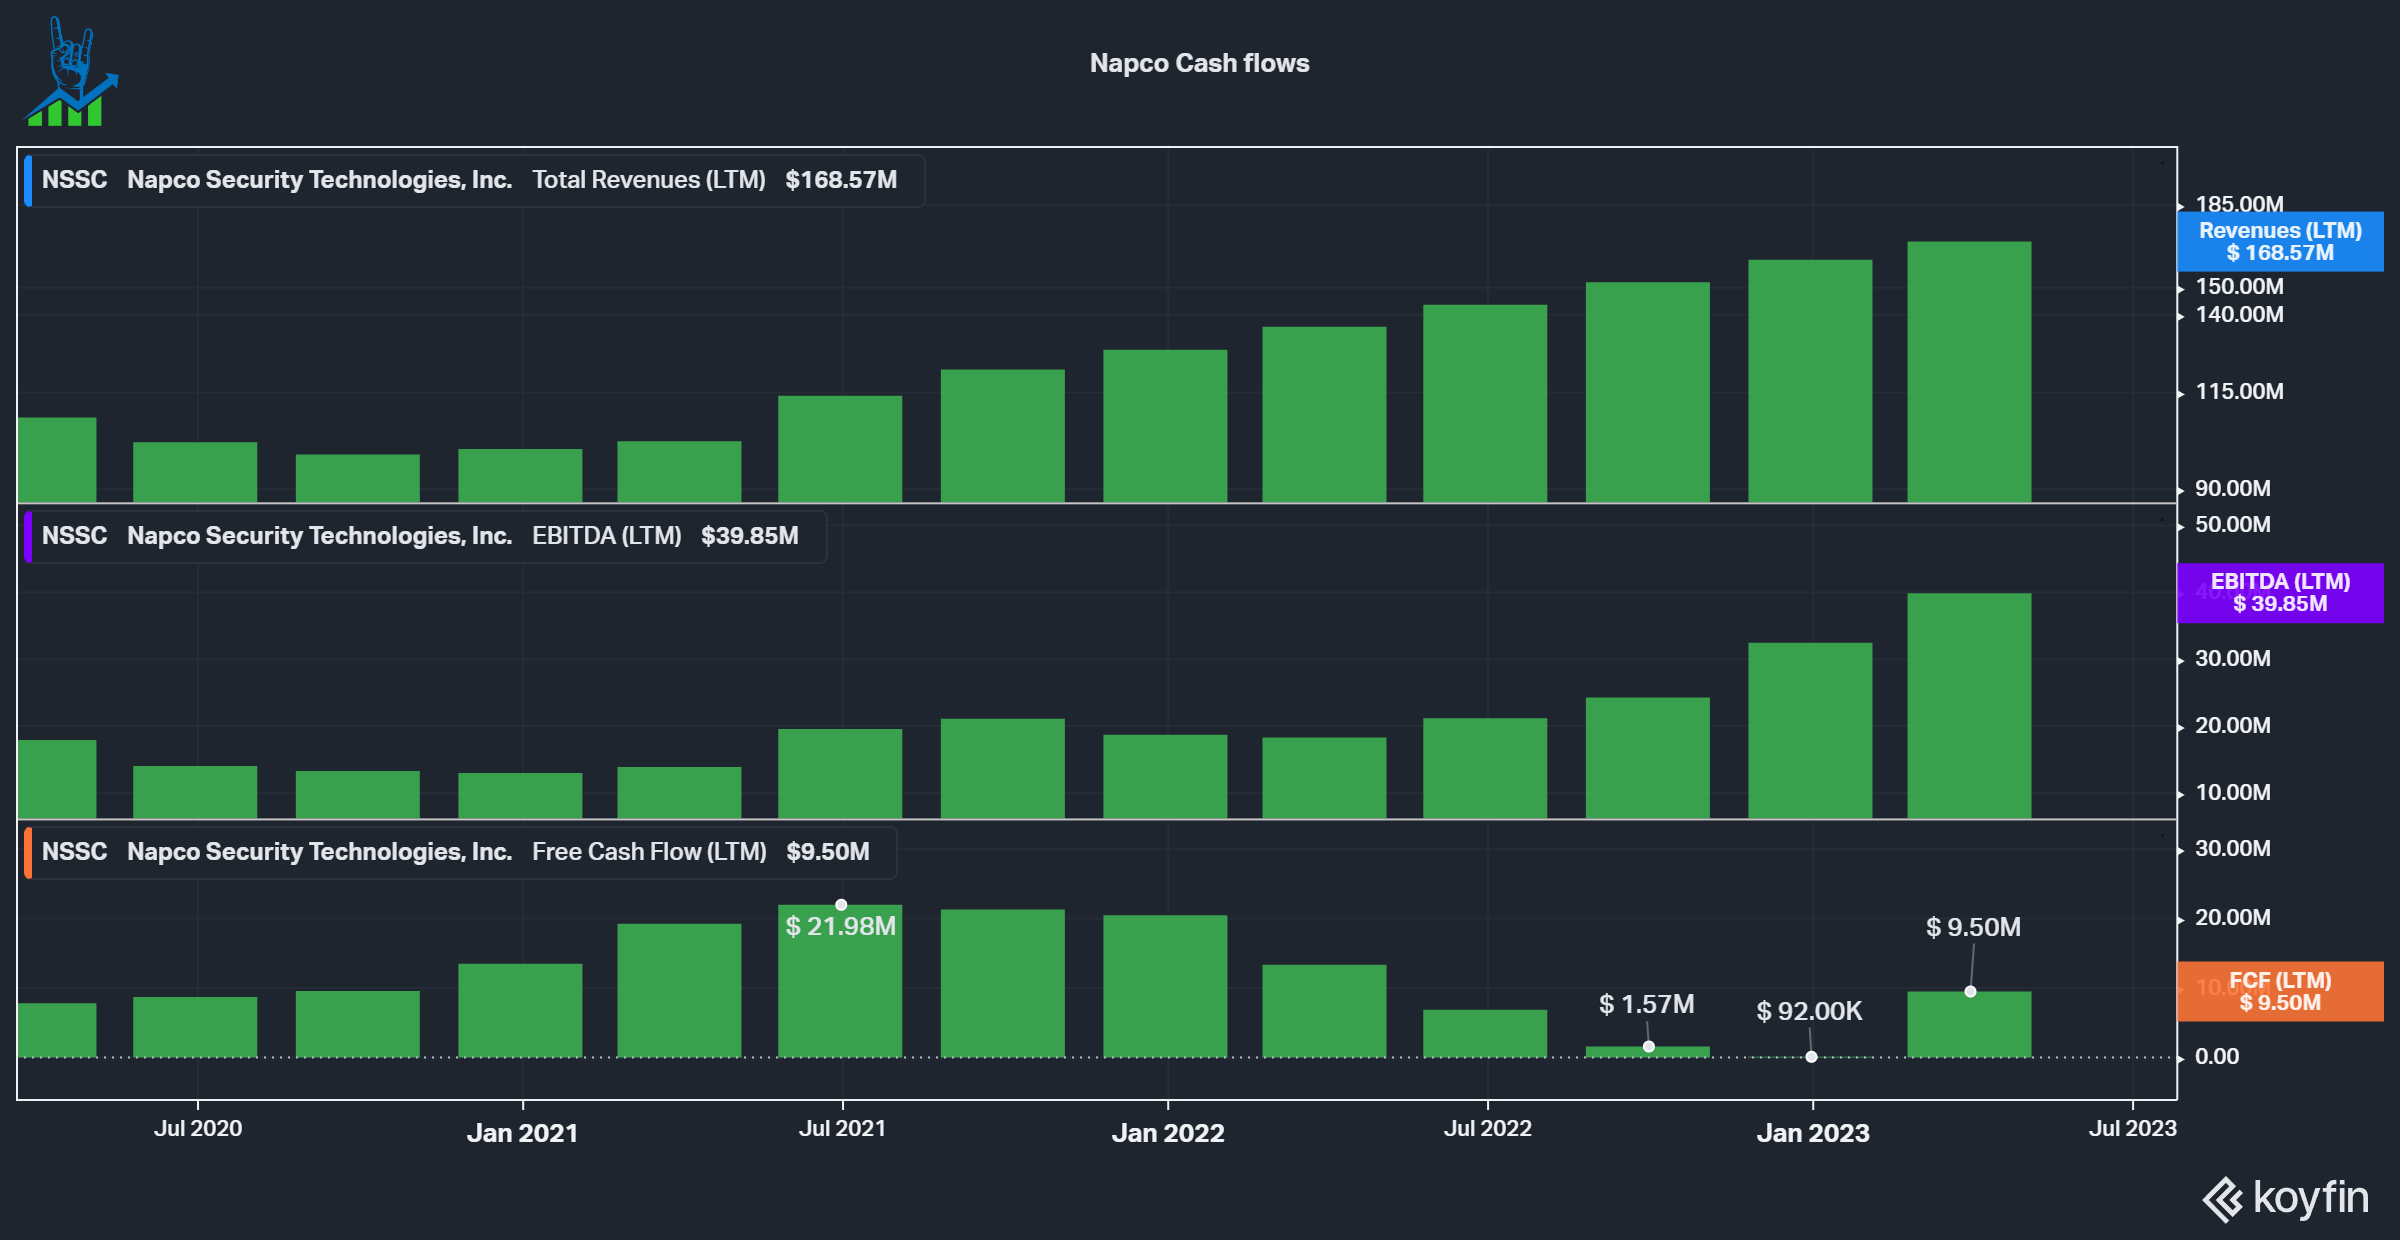Click the $ 92.00K data label

click(x=1809, y=1011)
